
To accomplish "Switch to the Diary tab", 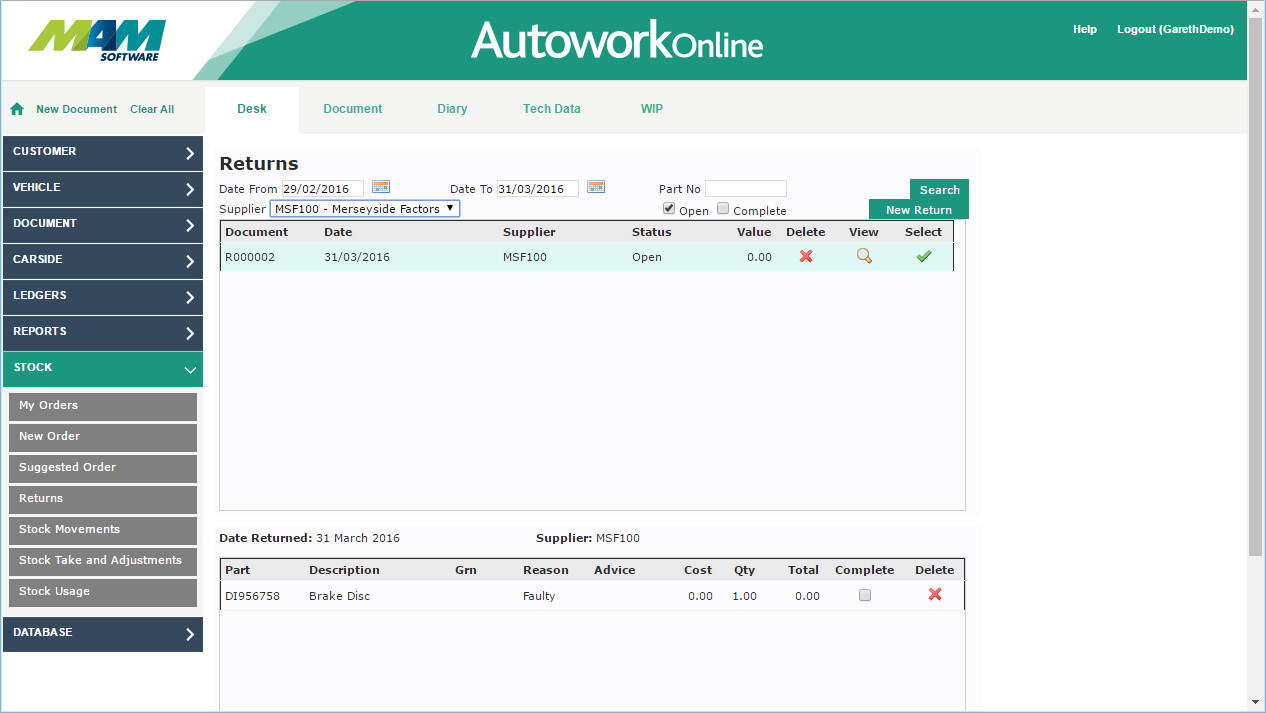I will click(452, 109).
